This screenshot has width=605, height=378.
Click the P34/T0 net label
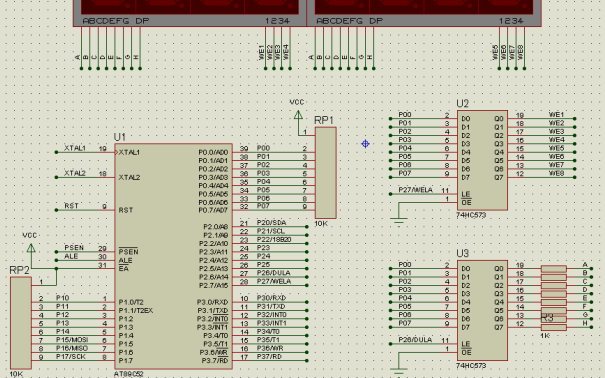pyautogui.click(x=268, y=332)
